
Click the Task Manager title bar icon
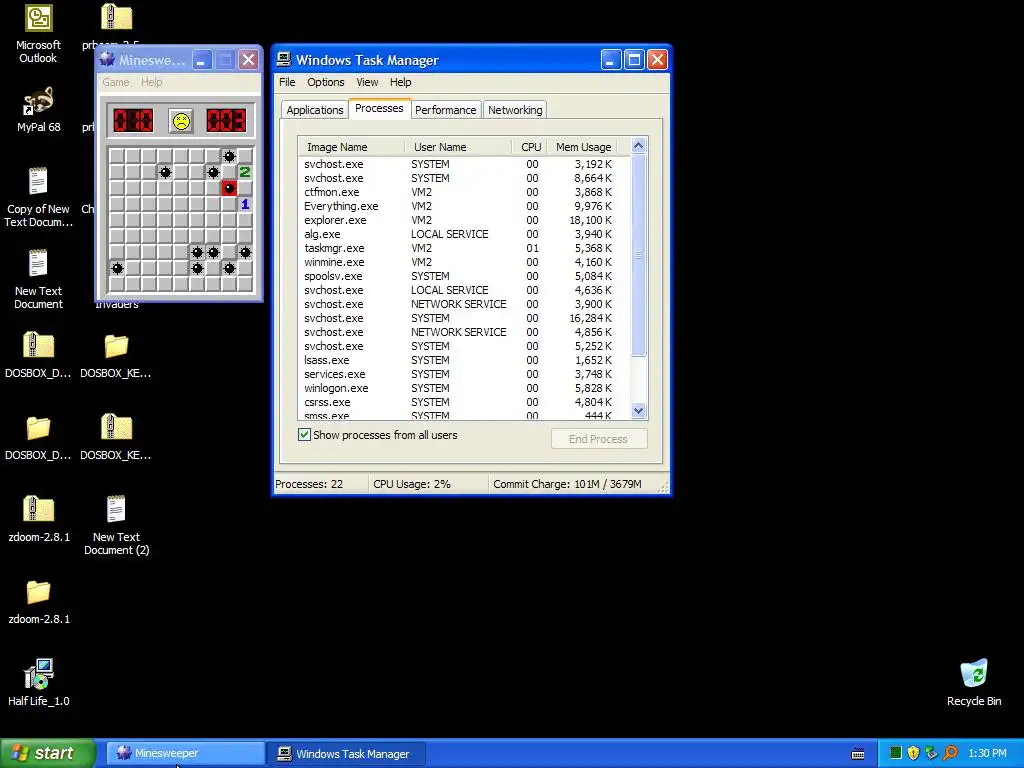(283, 59)
